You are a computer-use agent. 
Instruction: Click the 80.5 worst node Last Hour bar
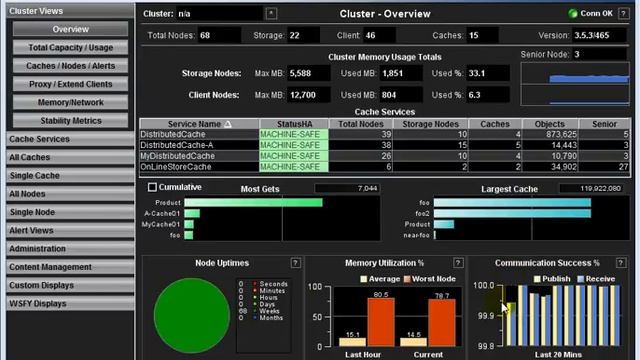381,322
